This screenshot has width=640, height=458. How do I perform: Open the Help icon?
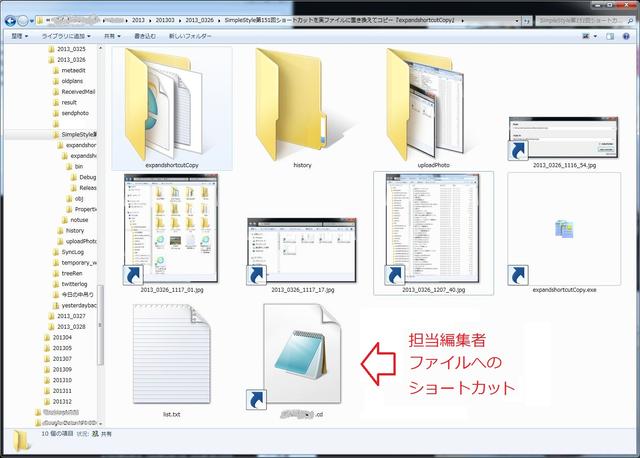point(626,36)
